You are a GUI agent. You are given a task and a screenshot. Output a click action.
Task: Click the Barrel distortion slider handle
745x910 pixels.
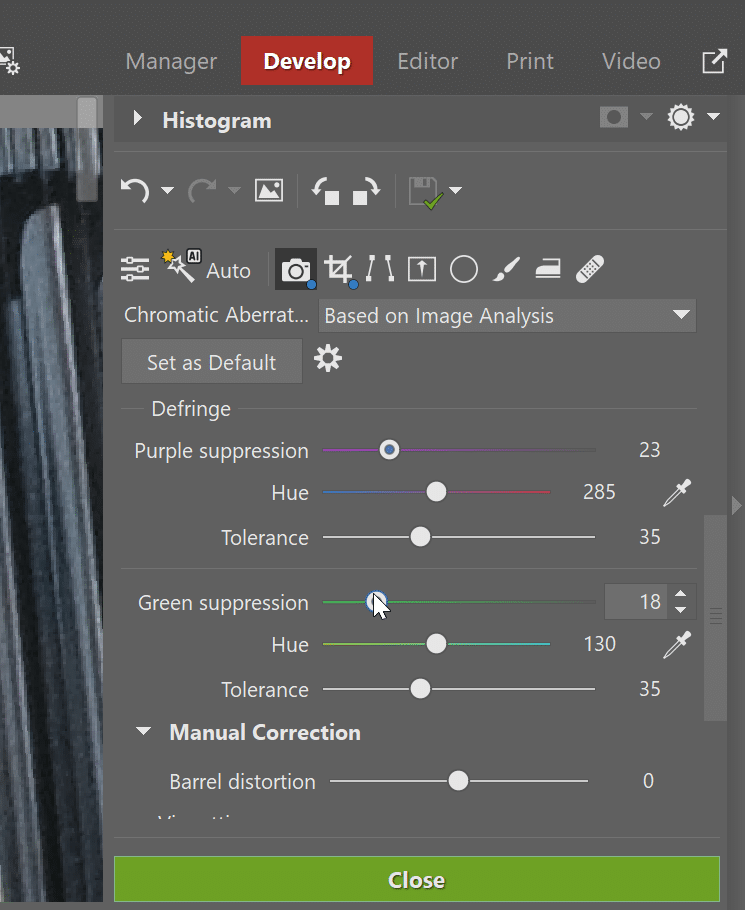click(458, 781)
